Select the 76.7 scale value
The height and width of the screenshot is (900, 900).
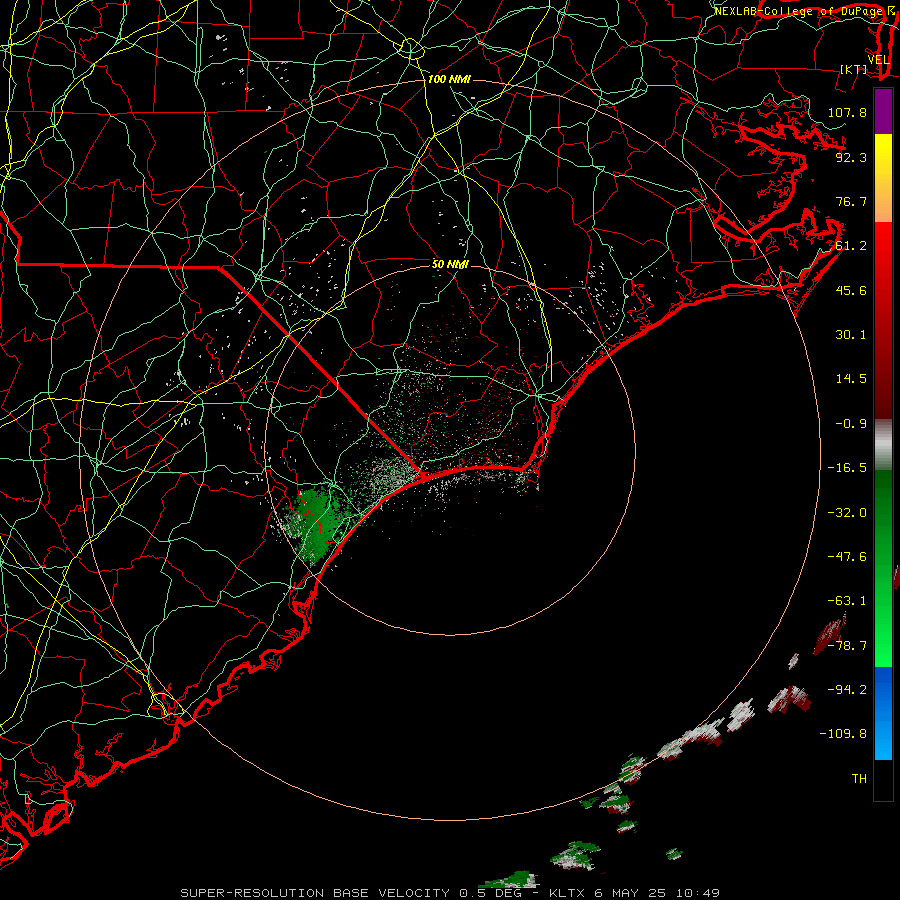coord(851,201)
